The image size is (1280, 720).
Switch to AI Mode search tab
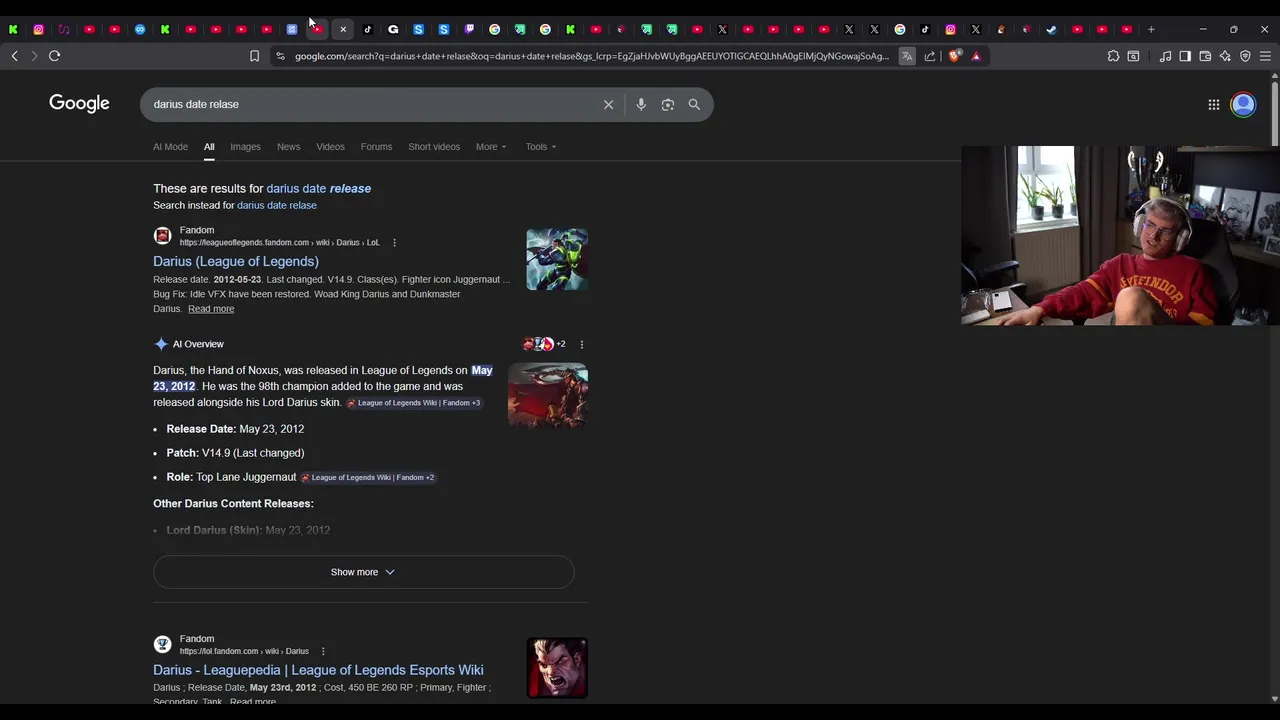pos(170,147)
